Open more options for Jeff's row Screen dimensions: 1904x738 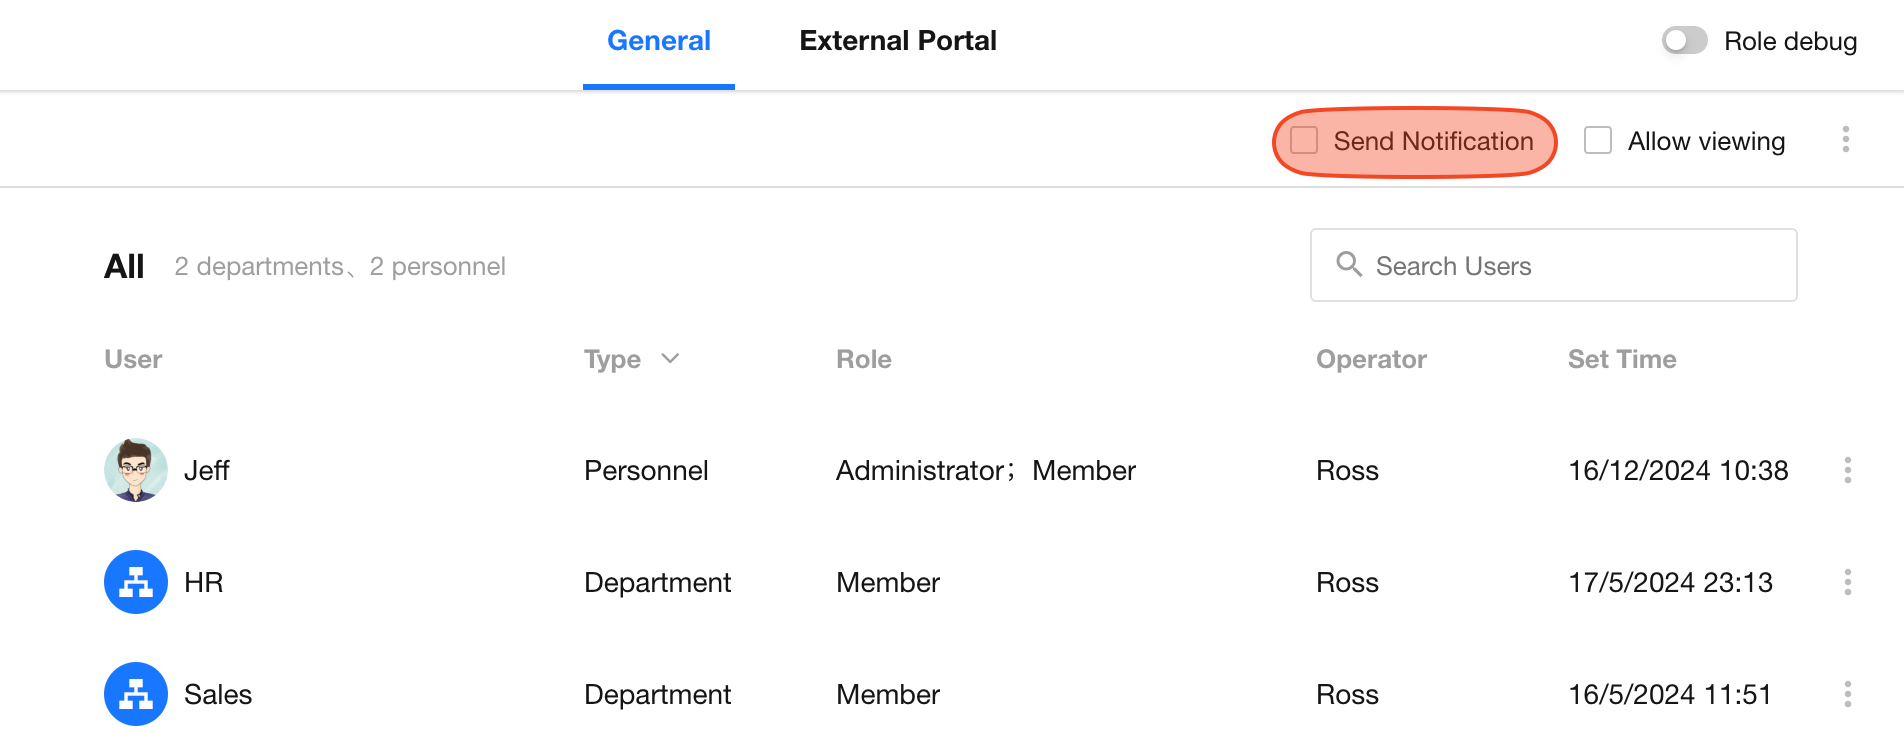(x=1847, y=470)
